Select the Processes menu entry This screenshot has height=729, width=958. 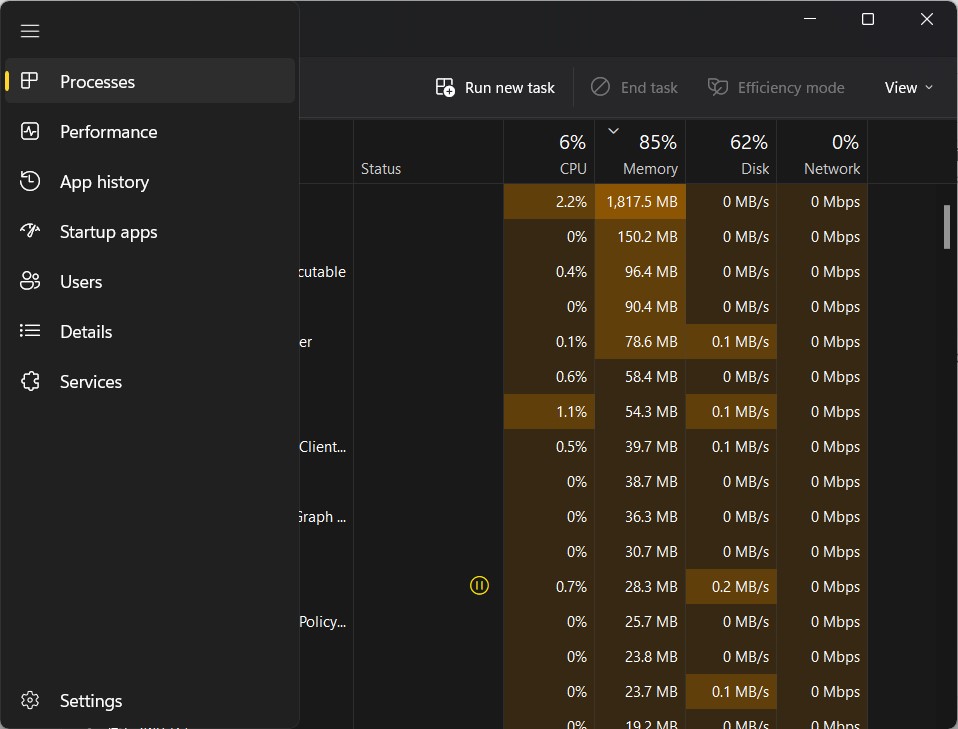tap(96, 81)
